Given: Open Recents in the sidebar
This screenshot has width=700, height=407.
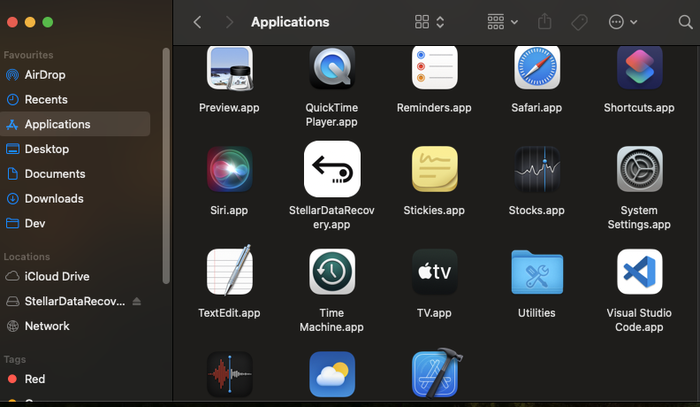Looking at the screenshot, I should [75, 99].
